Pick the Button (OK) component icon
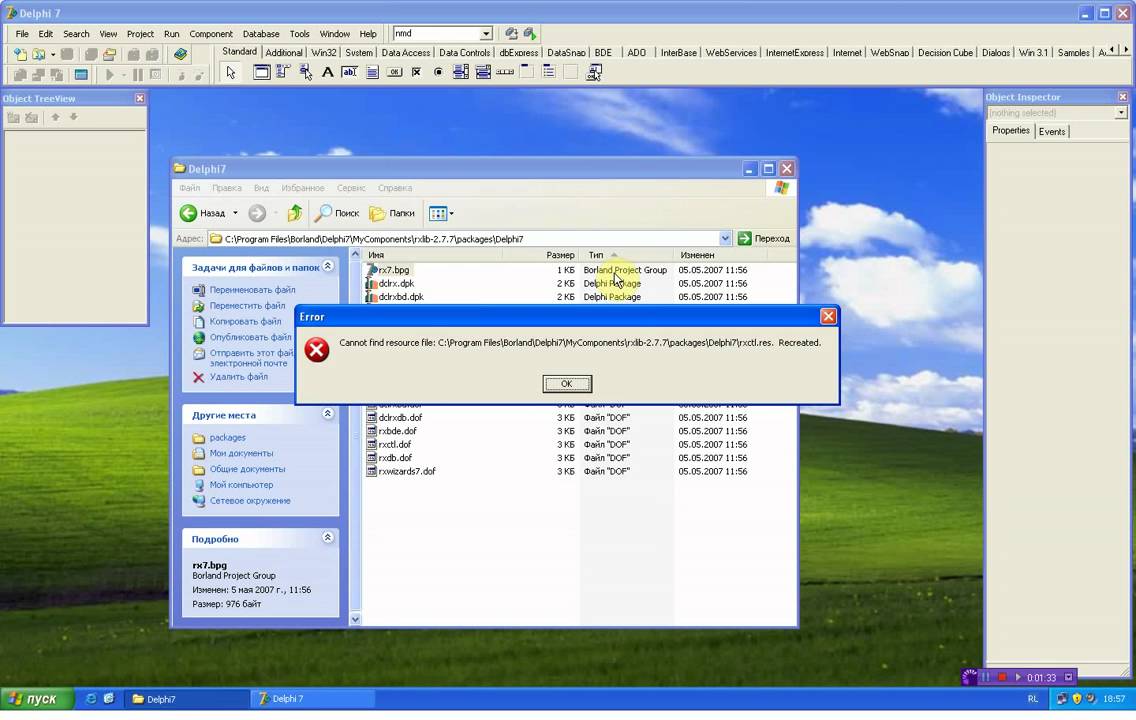Image resolution: width=1136 pixels, height=720 pixels. pyautogui.click(x=394, y=72)
